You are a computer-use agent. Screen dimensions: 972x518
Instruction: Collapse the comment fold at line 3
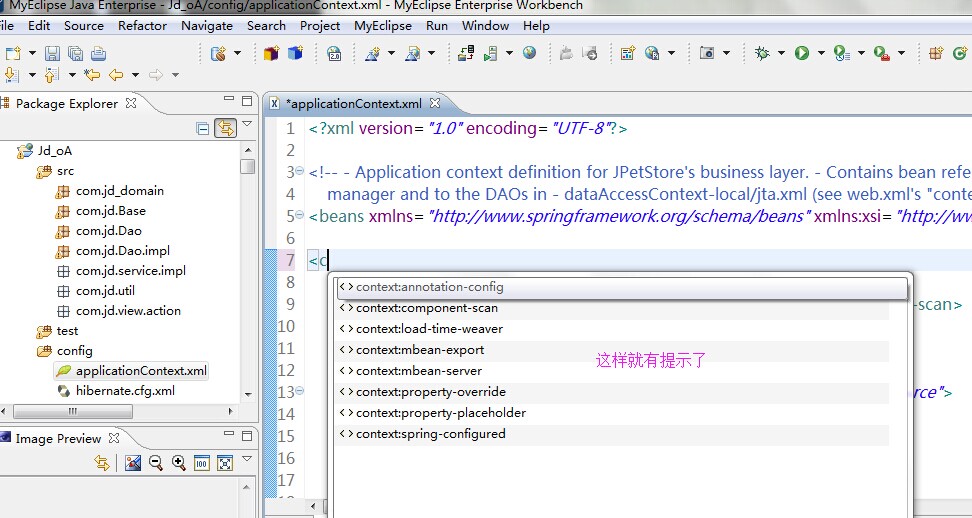299,170
